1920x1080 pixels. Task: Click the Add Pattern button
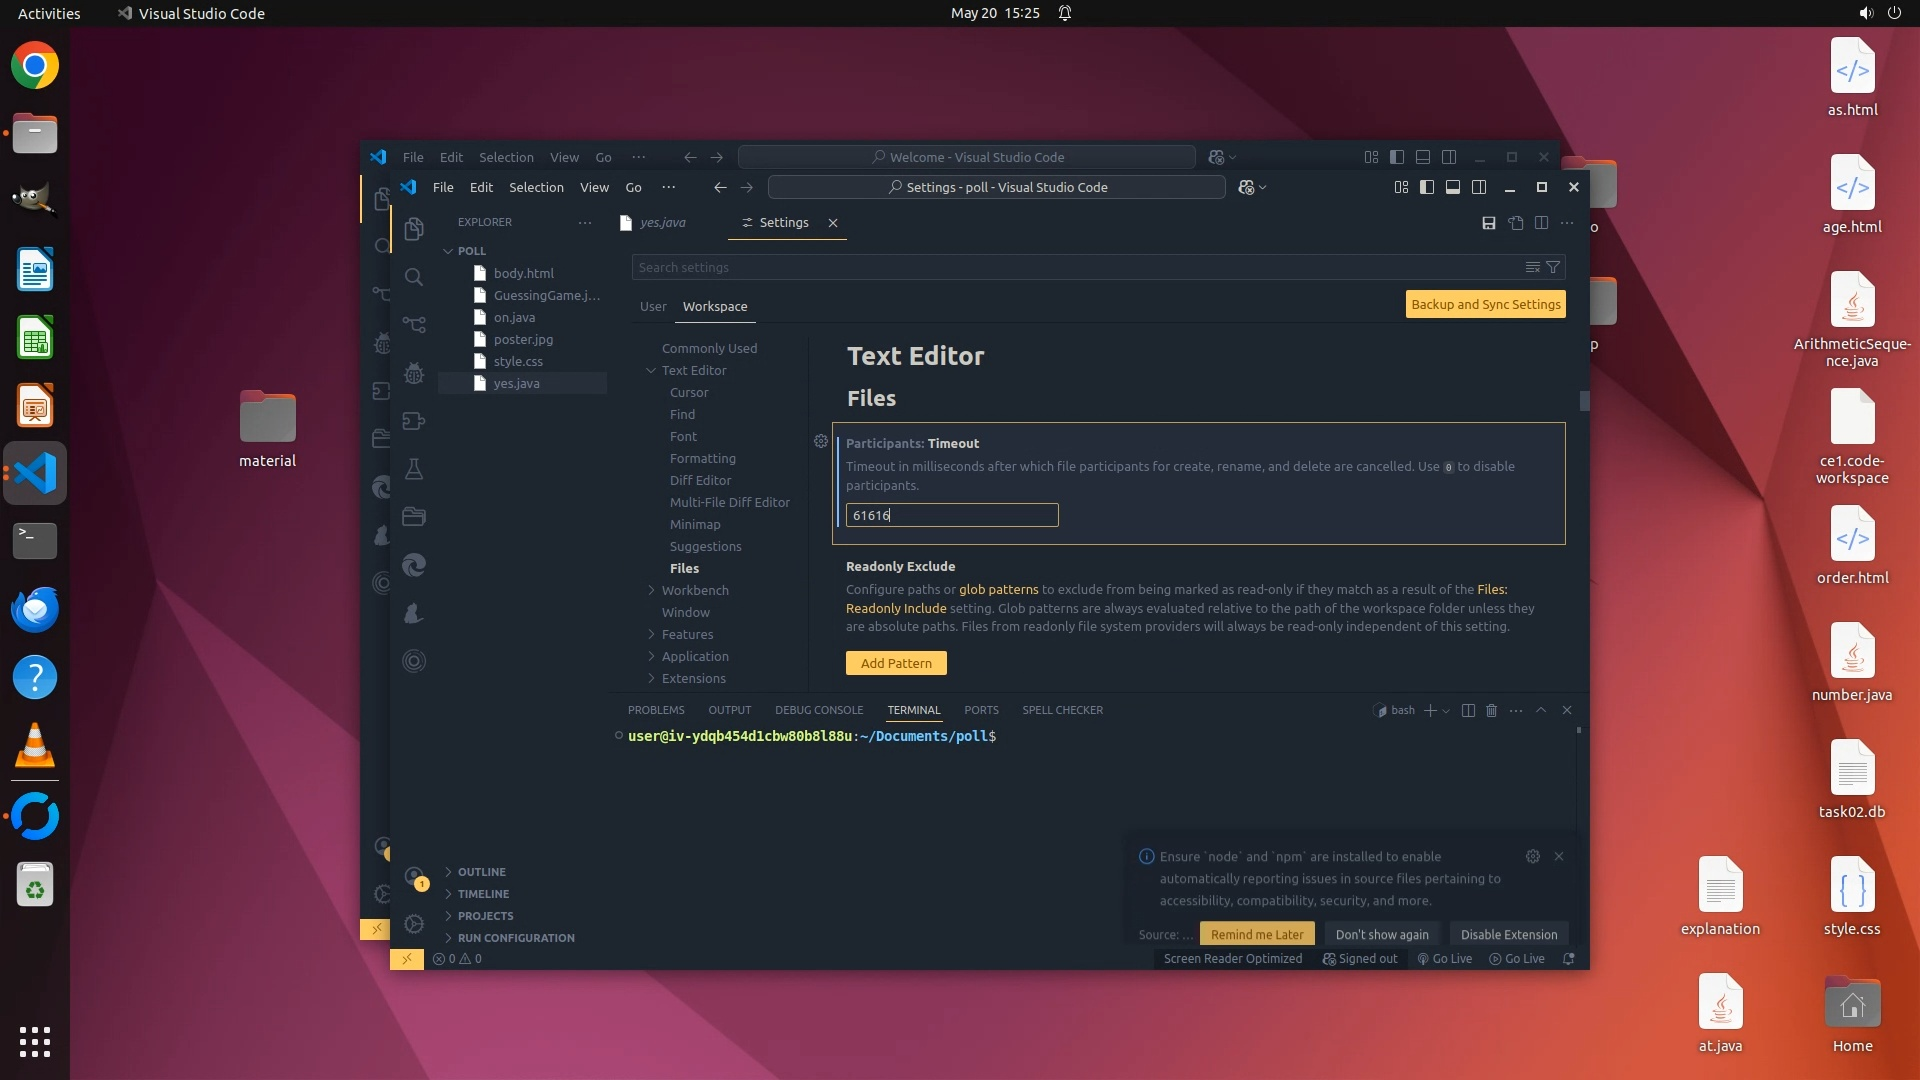[x=896, y=663]
